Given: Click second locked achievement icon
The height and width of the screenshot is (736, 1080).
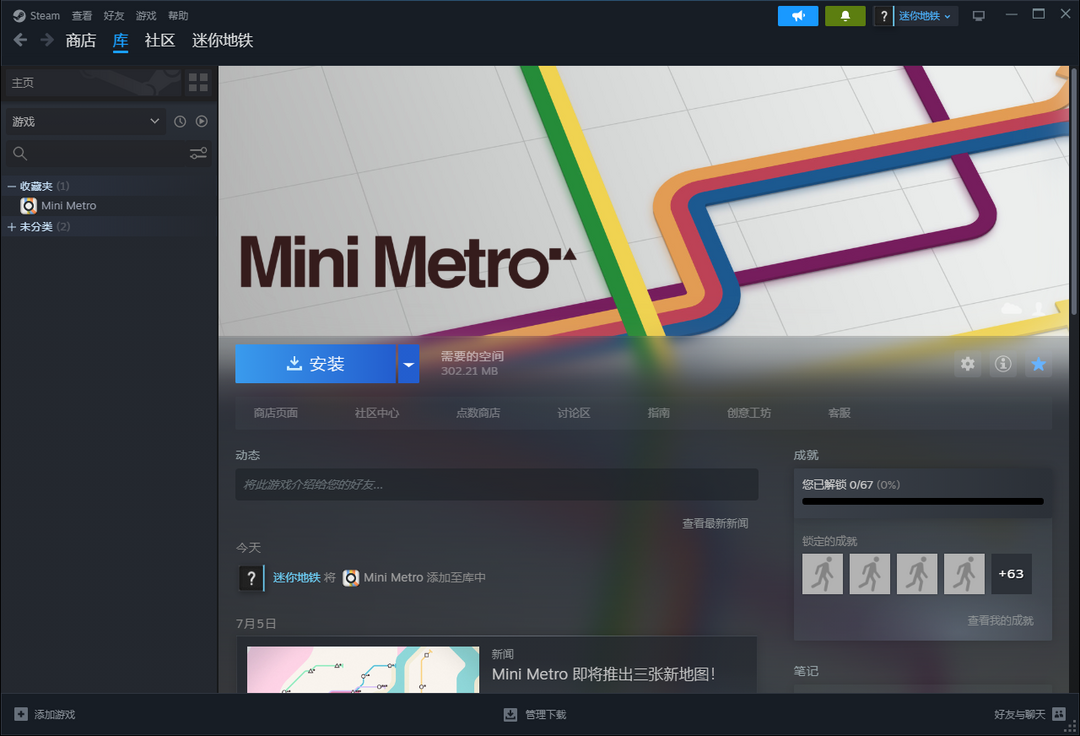Looking at the screenshot, I should [x=870, y=574].
